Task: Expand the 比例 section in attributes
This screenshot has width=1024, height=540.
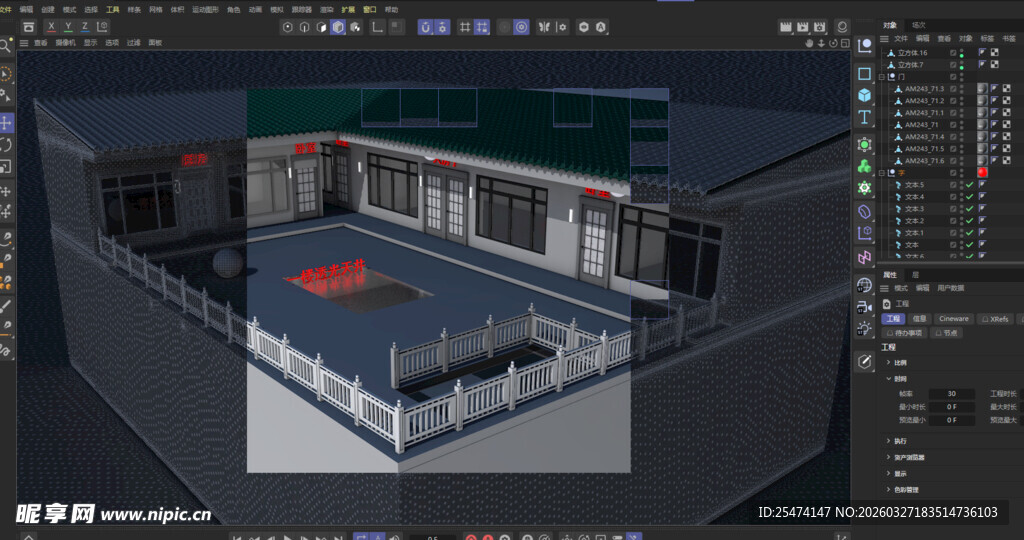Action: (889, 362)
